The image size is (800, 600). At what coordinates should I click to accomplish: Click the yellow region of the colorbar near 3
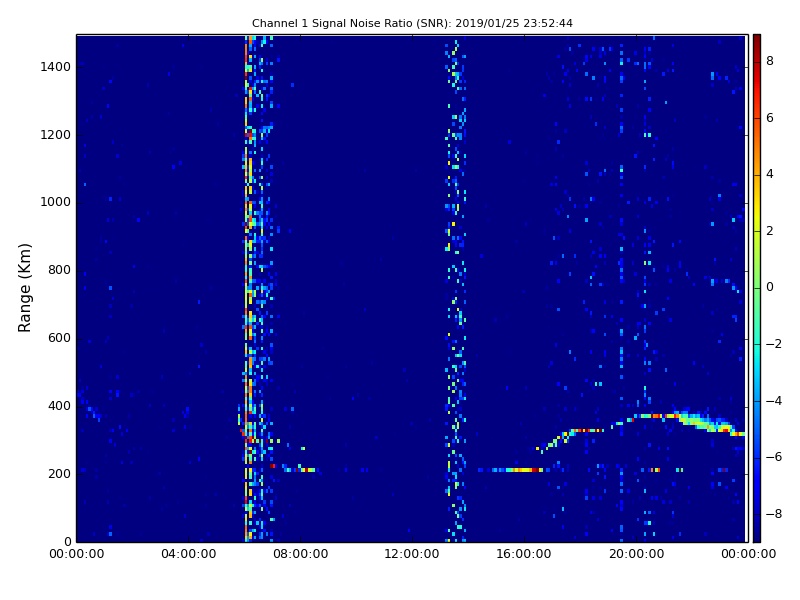(757, 203)
